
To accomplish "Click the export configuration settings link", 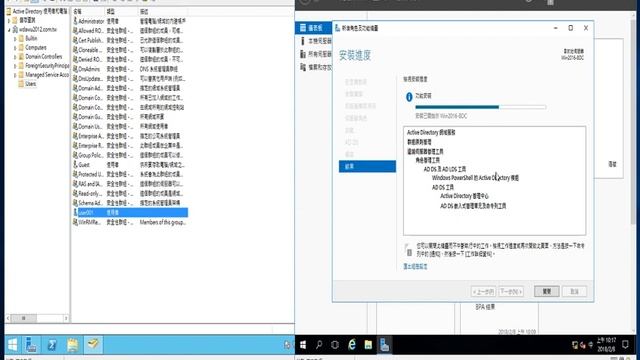I will [x=415, y=266].
